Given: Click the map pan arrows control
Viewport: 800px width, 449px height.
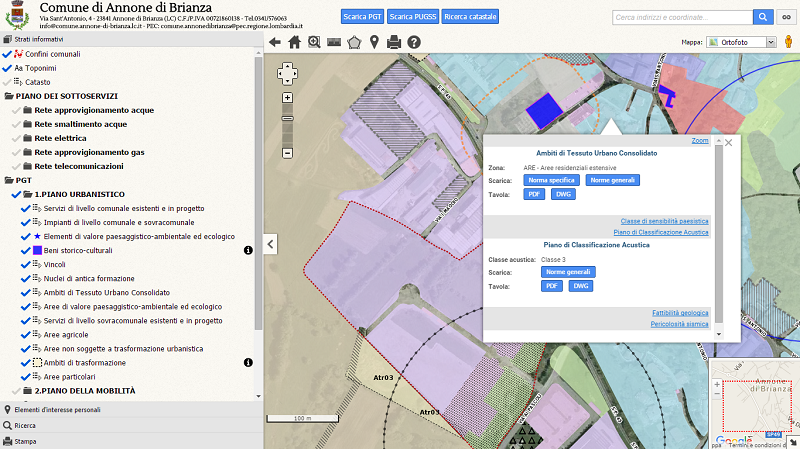Looking at the screenshot, I should (287, 74).
